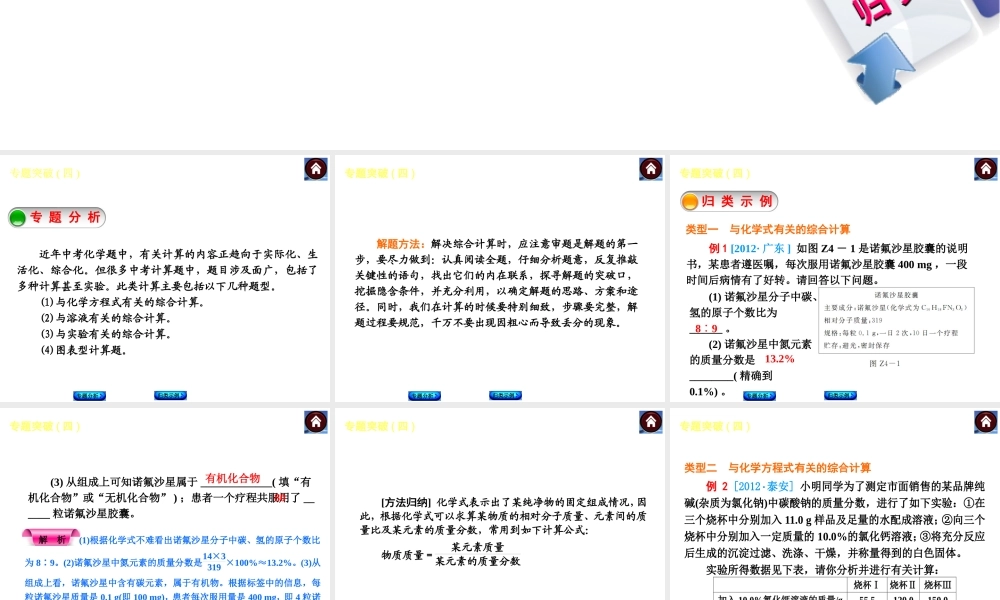Click 专题突破(四) title on 解题方法 slide
The width and height of the screenshot is (1000, 600).
click(379, 173)
